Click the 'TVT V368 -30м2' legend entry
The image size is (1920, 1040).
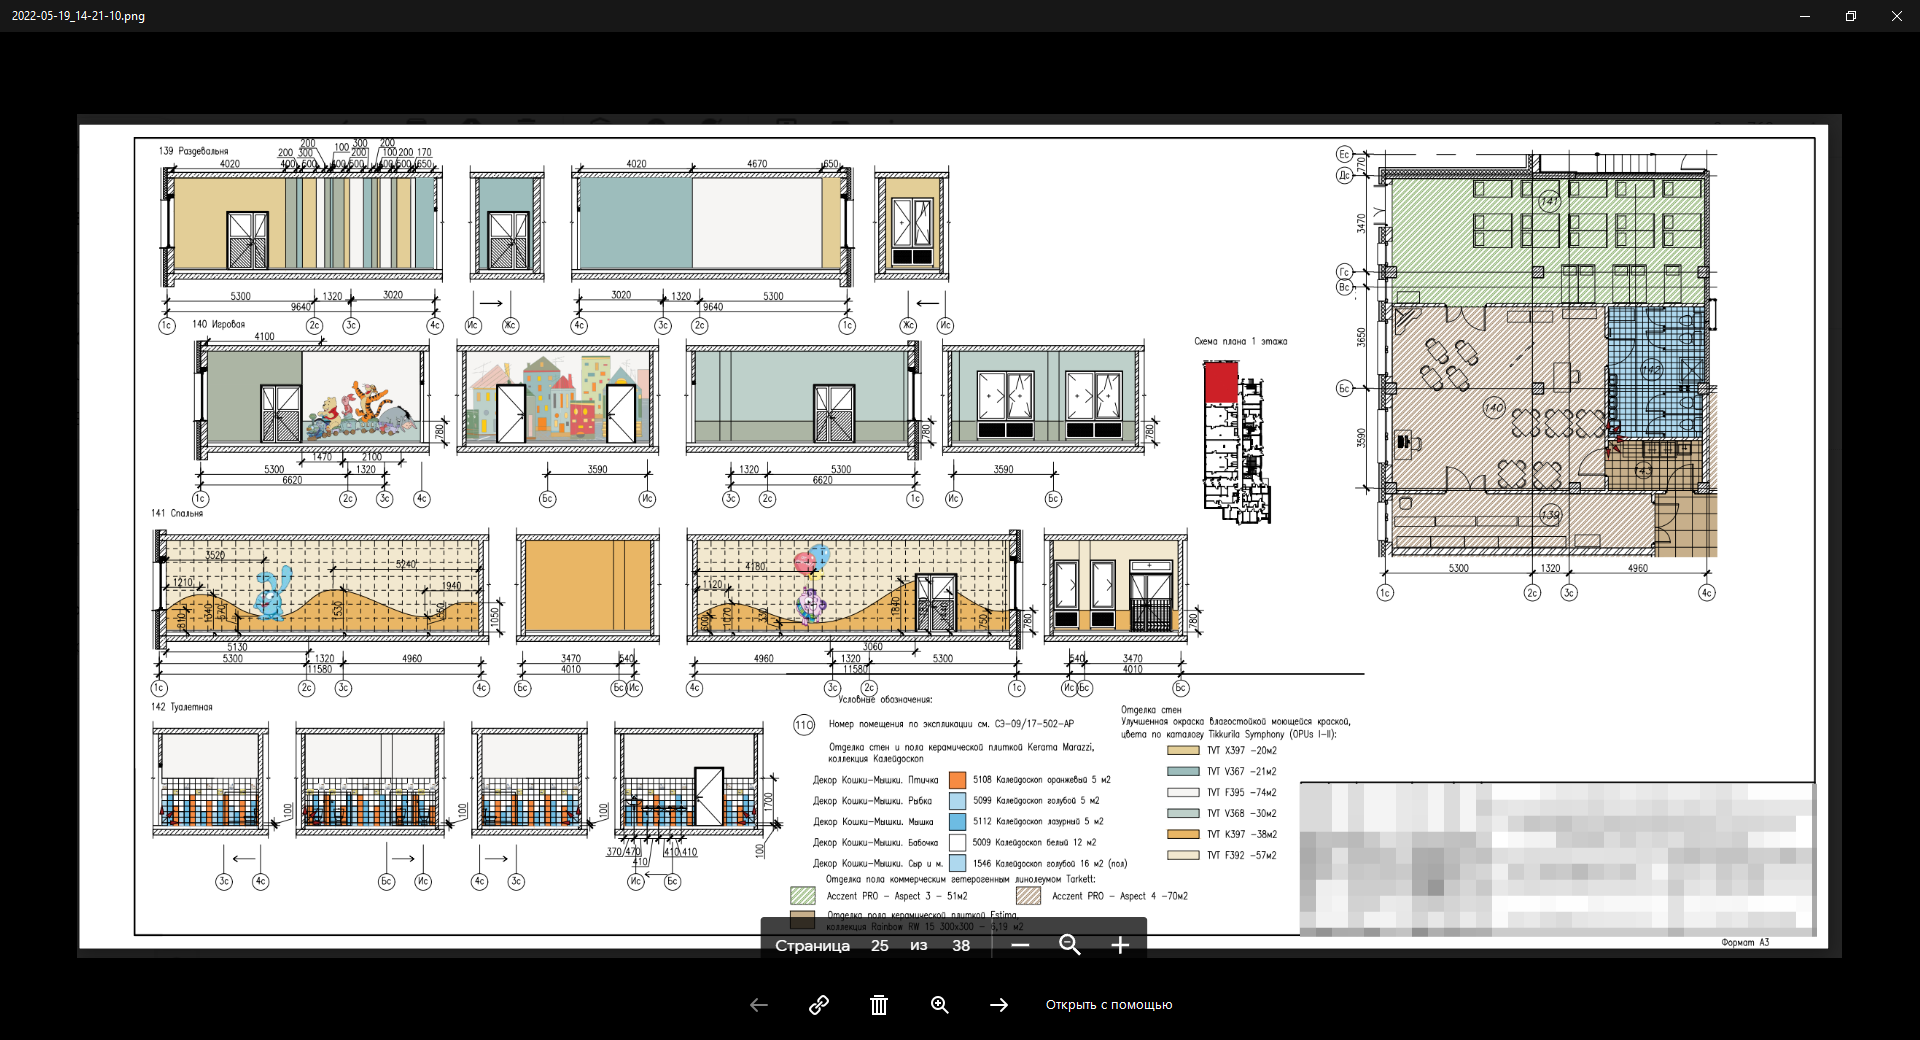pyautogui.click(x=1241, y=813)
